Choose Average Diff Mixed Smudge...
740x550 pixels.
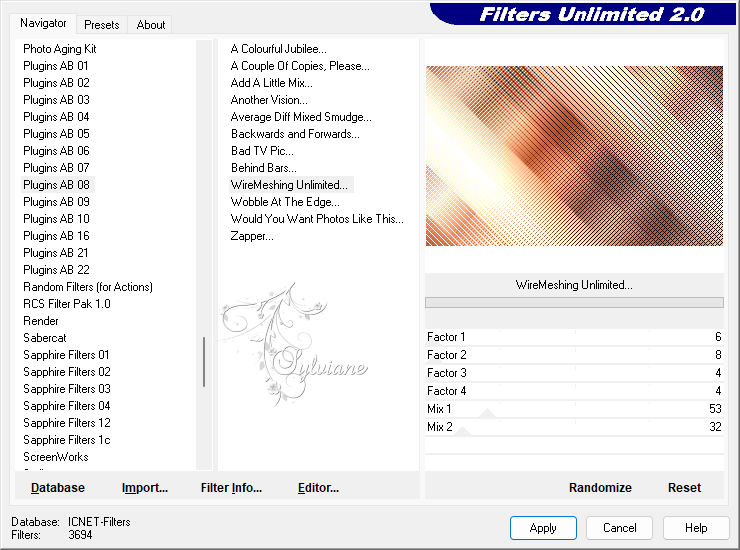[301, 117]
